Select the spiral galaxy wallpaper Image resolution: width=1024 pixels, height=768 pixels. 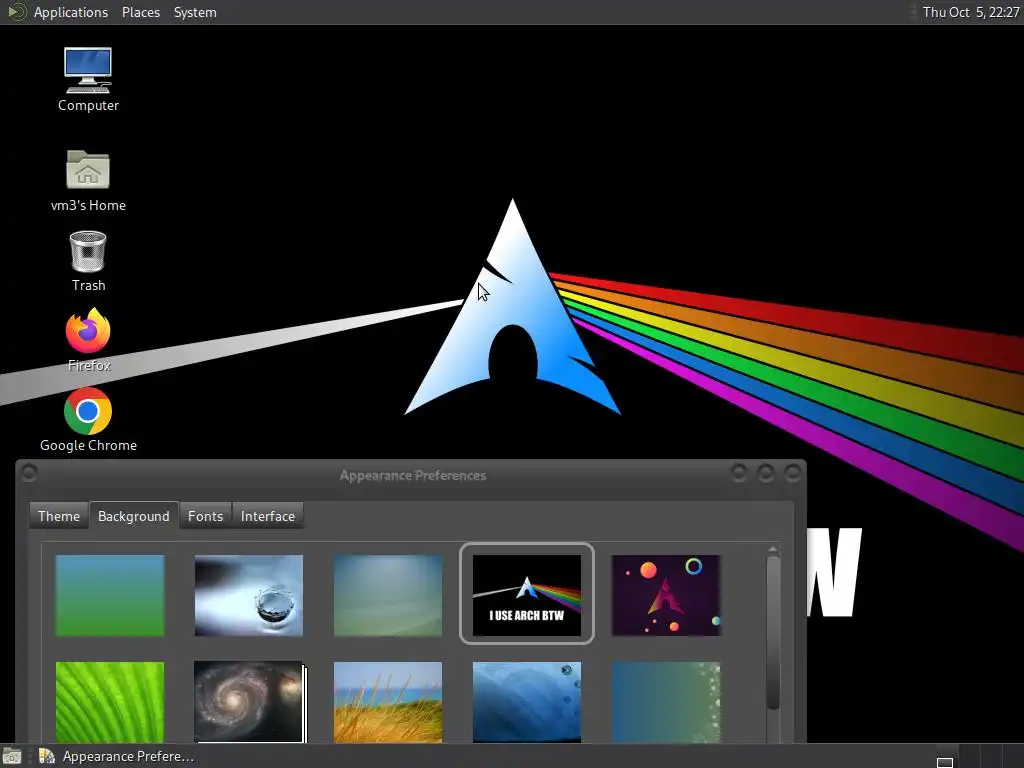(x=249, y=702)
